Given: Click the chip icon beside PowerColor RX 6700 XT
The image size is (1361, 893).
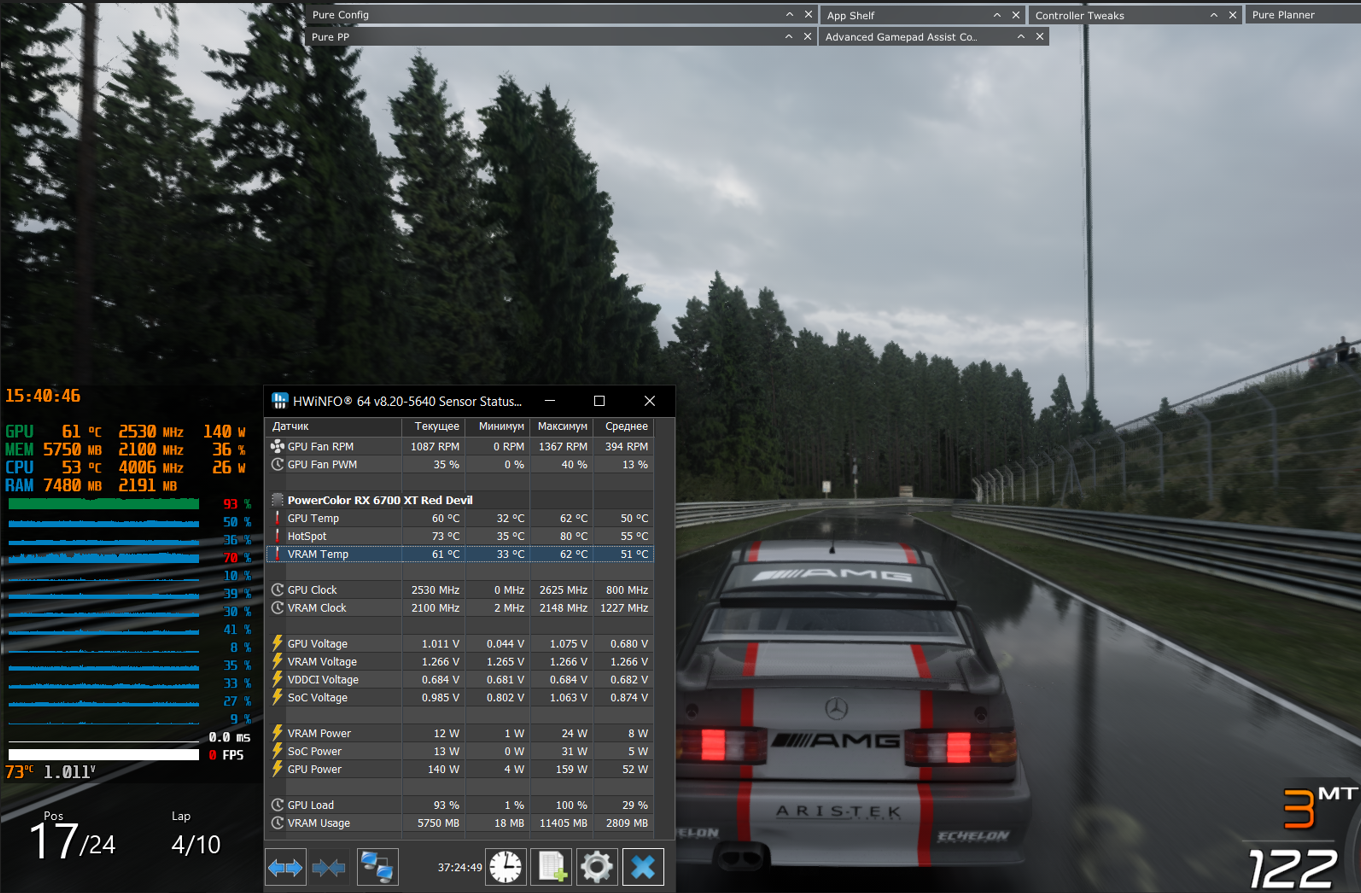Looking at the screenshot, I should pyautogui.click(x=277, y=500).
